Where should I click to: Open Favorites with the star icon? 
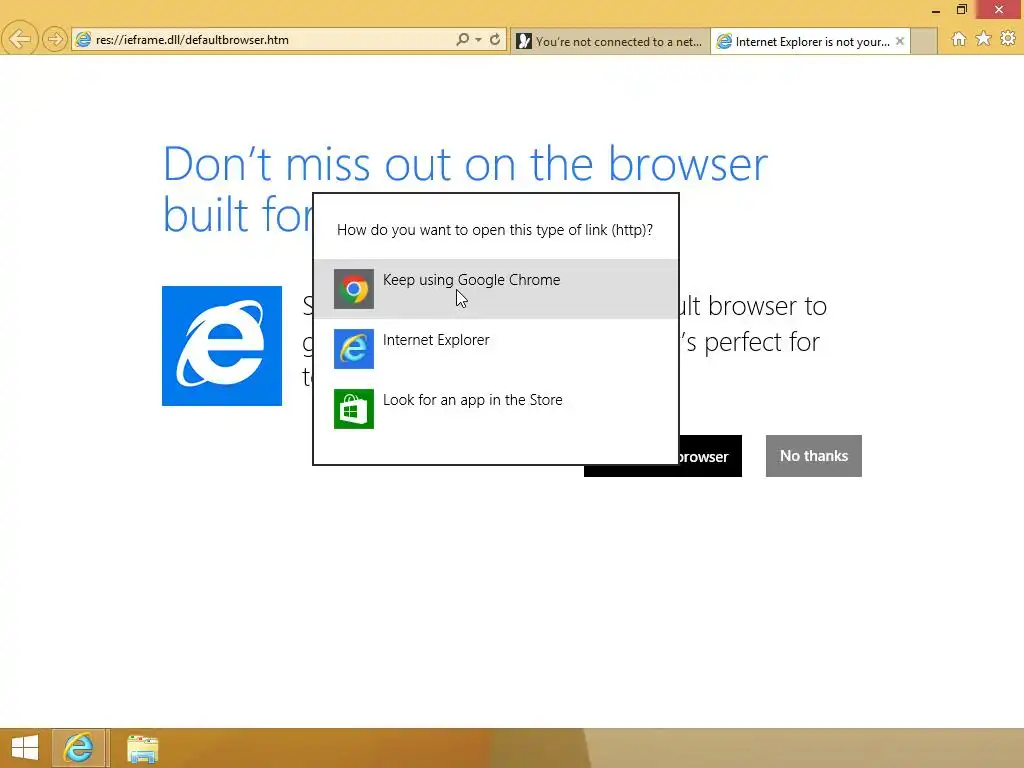pyautogui.click(x=984, y=39)
